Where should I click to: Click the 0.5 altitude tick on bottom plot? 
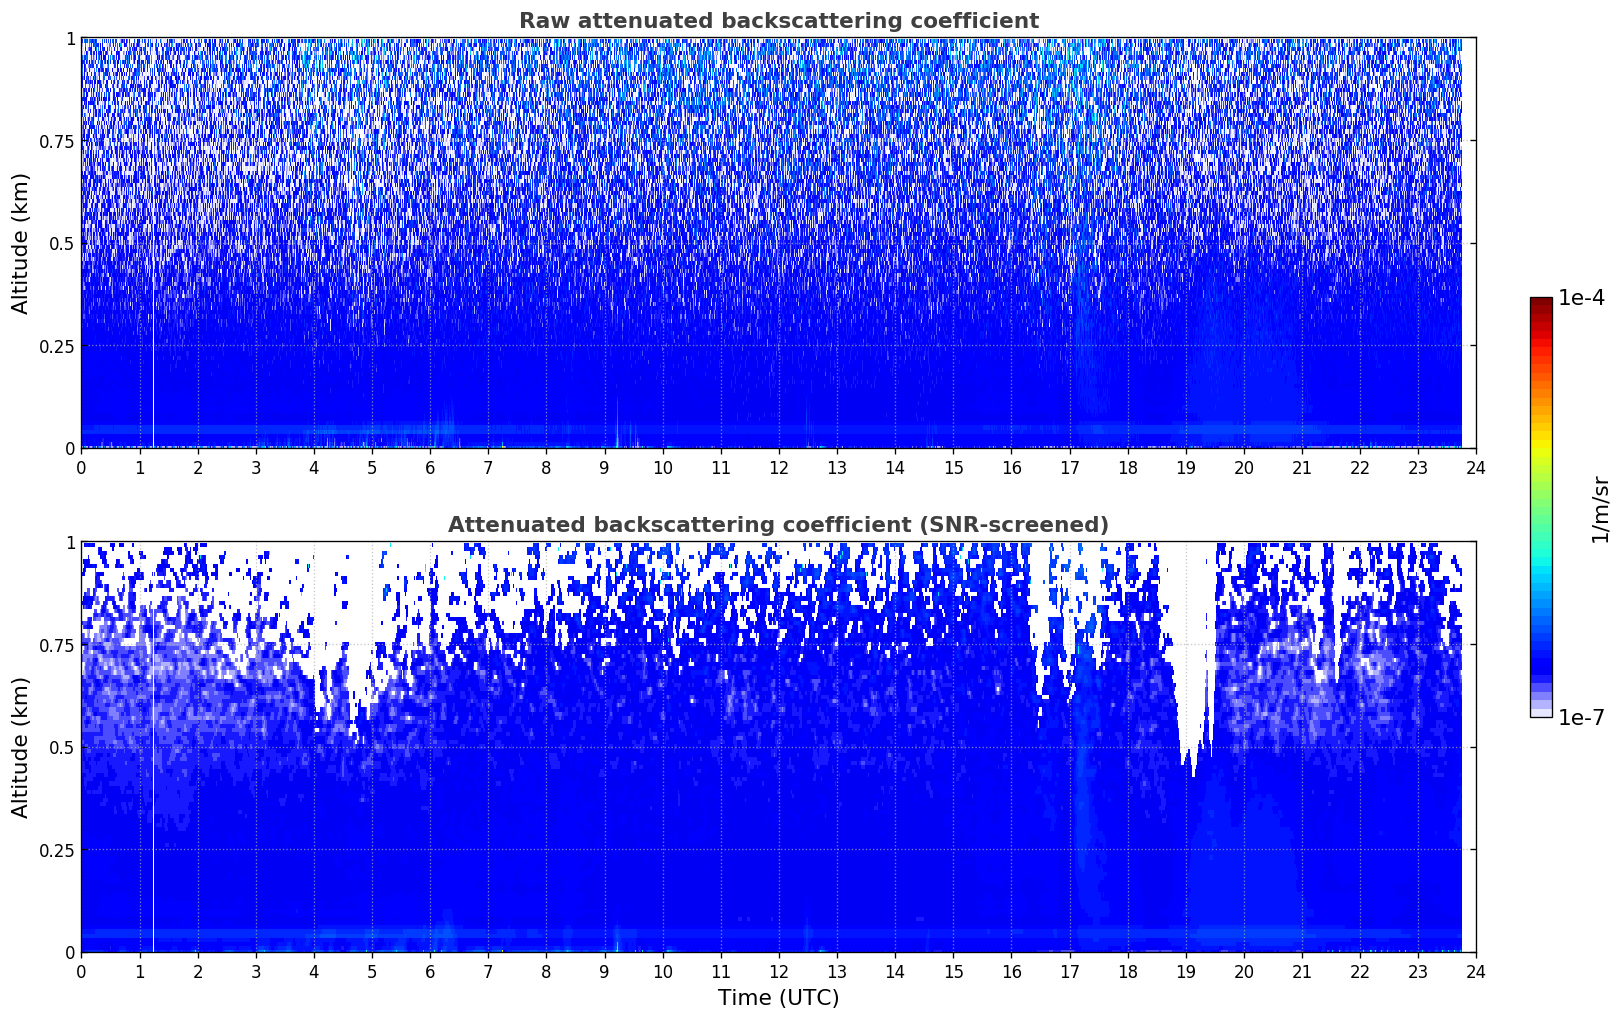coord(63,748)
